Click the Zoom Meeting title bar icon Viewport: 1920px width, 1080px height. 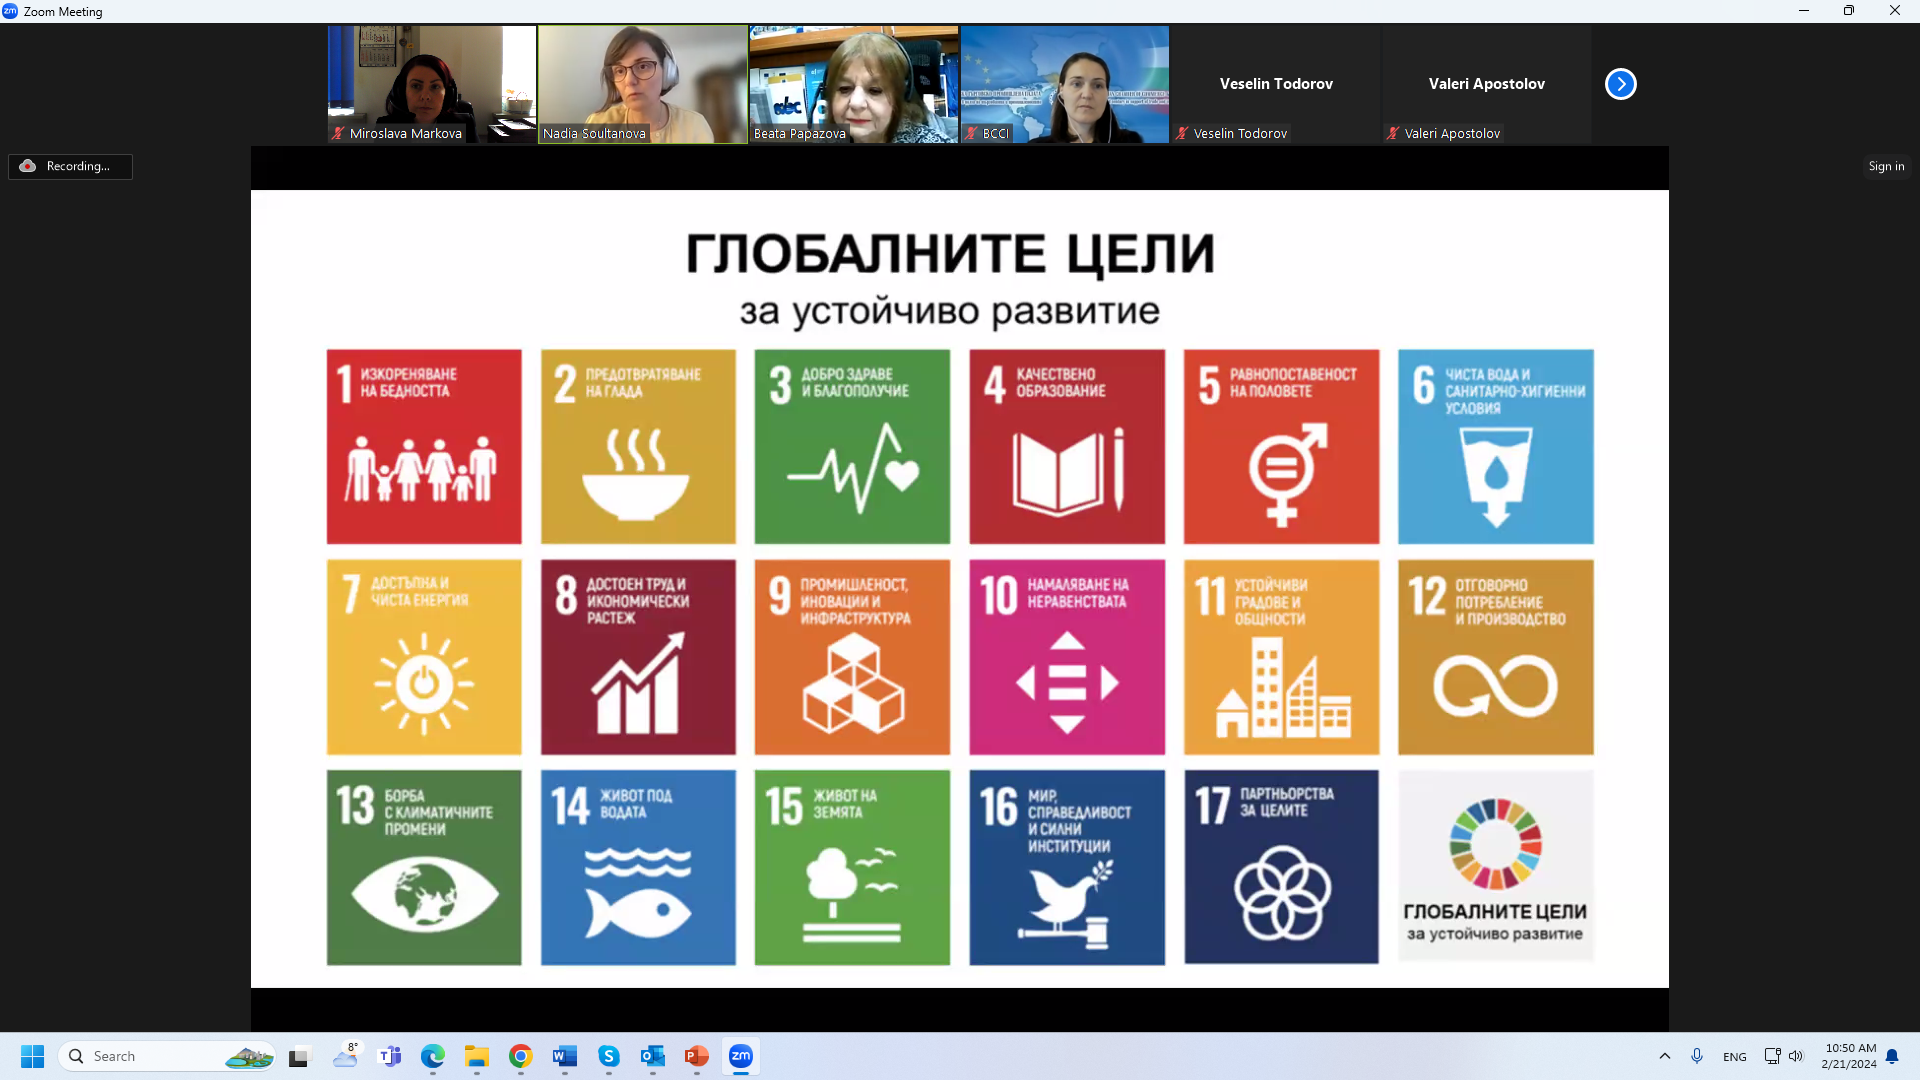[10, 11]
